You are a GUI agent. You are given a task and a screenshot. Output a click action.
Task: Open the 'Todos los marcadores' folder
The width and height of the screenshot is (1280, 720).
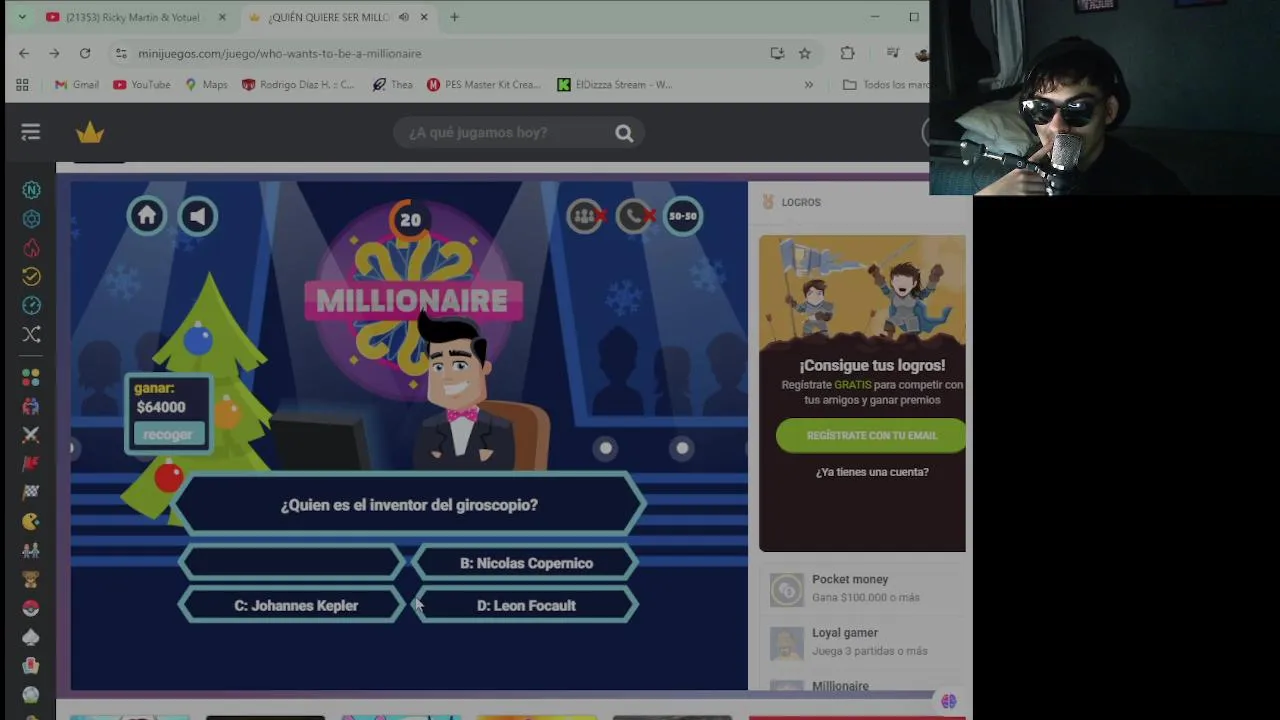(x=886, y=85)
